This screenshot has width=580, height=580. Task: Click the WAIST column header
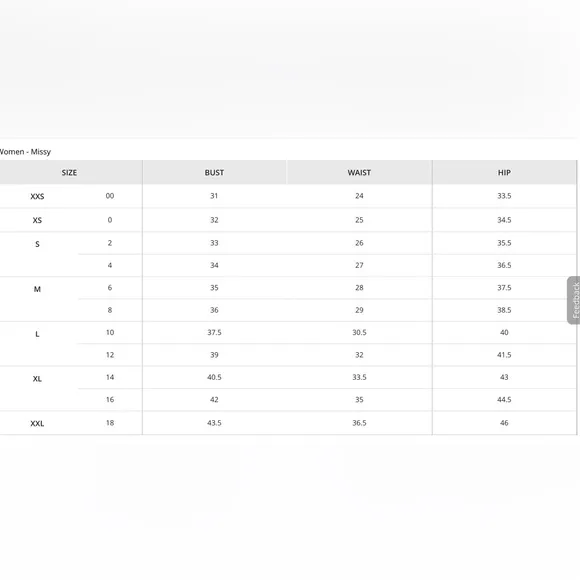coord(359,172)
